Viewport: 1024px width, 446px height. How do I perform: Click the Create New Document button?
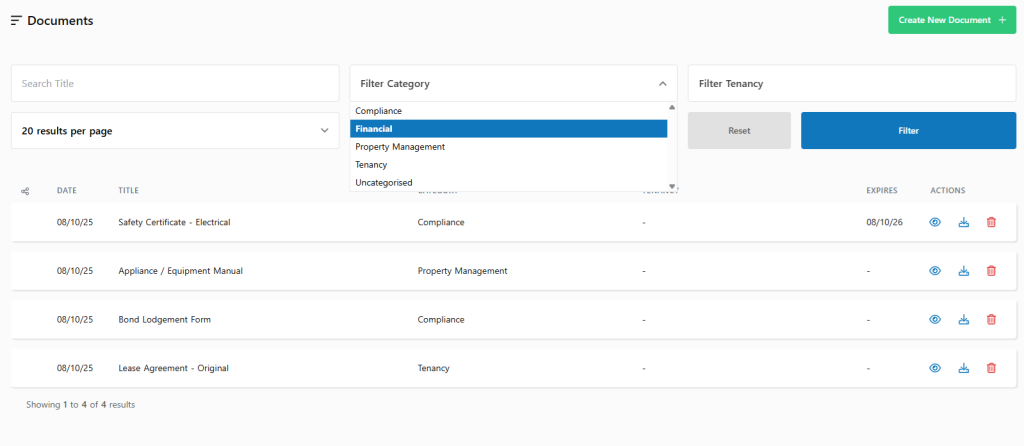pos(951,20)
